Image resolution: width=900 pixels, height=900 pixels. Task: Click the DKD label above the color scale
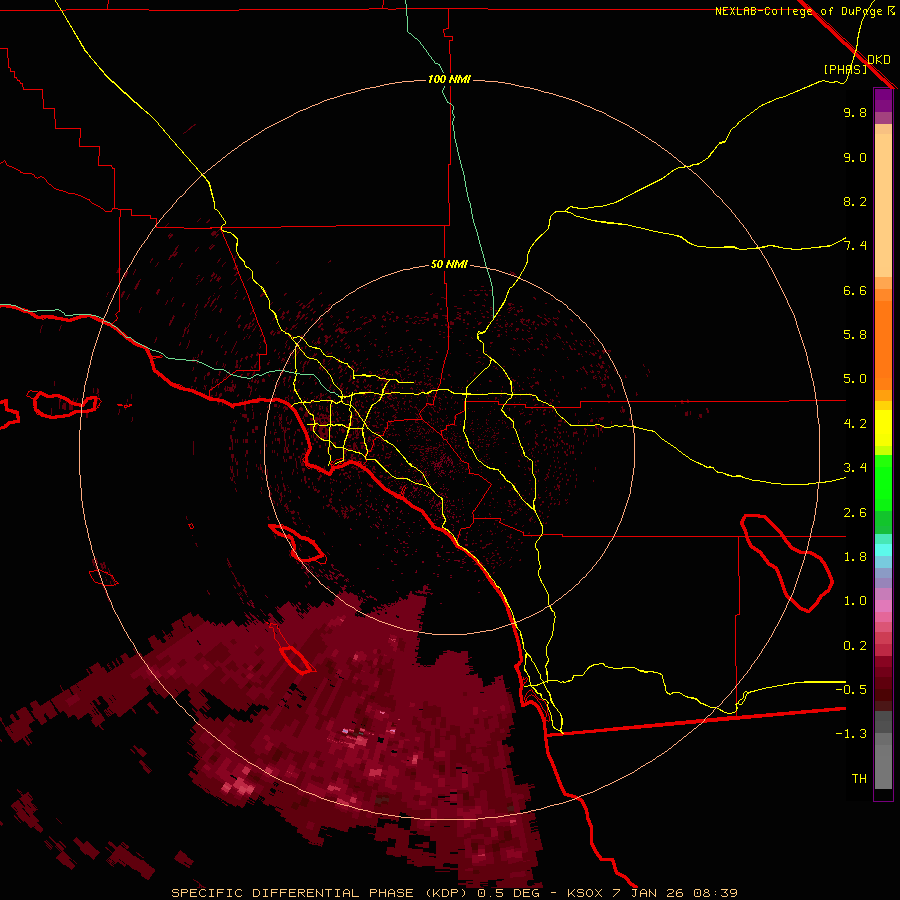(x=879, y=60)
